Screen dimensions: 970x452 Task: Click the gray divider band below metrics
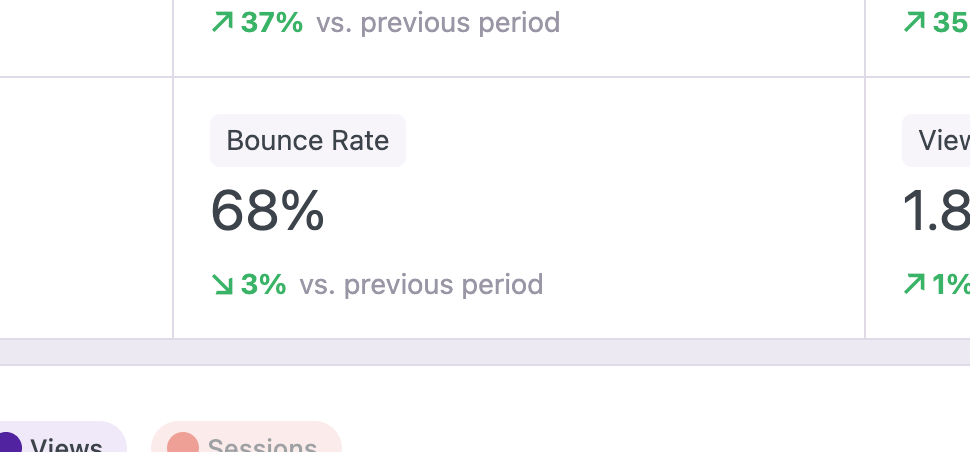coord(485,352)
